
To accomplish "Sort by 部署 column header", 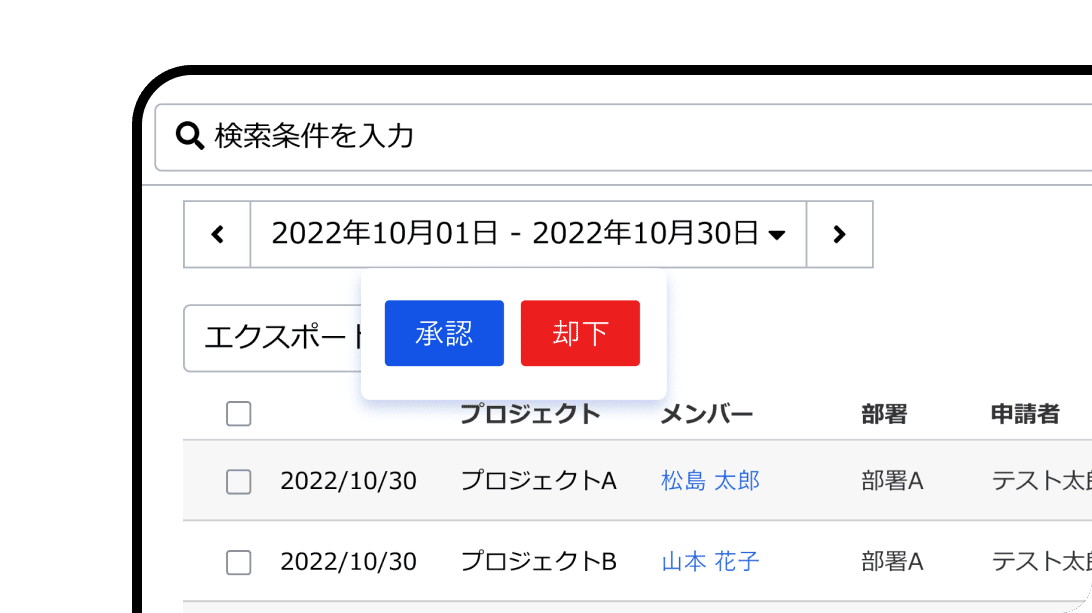I will [x=884, y=414].
